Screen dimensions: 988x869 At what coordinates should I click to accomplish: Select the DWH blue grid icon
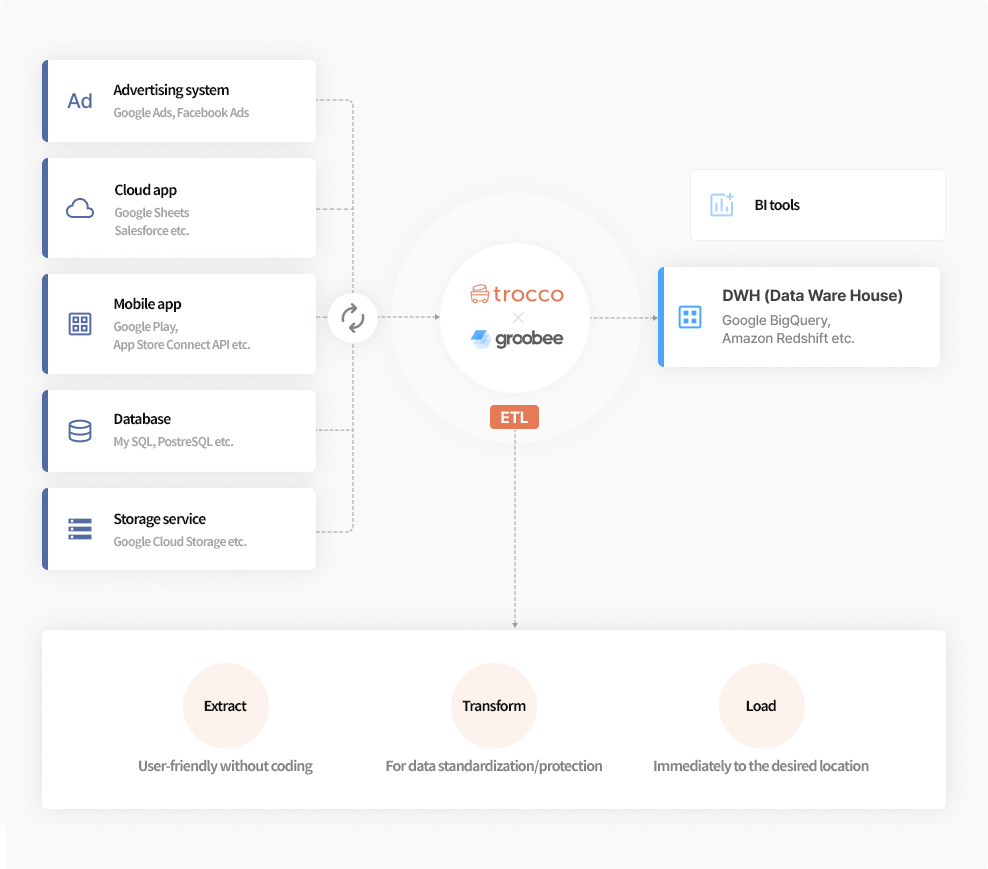point(690,317)
